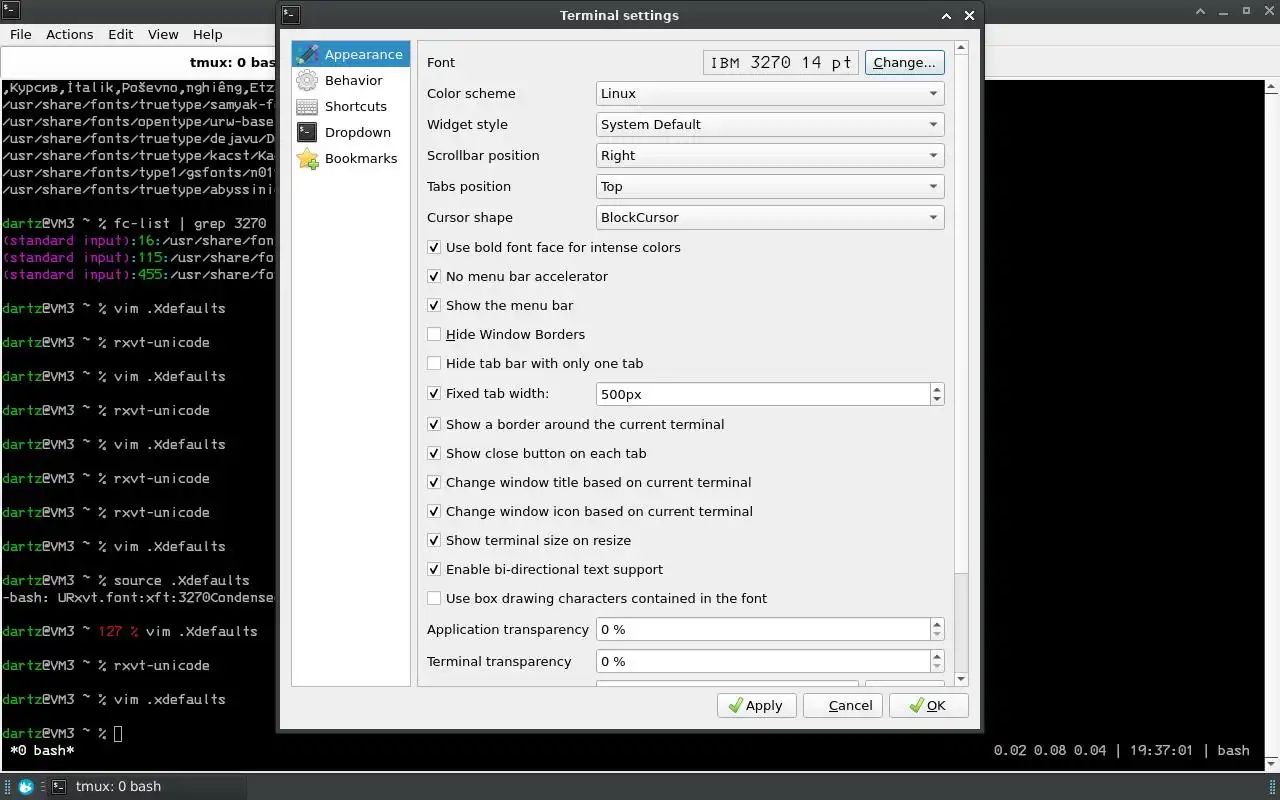
Task: Click the Bookmarks star icon
Action: click(307, 158)
